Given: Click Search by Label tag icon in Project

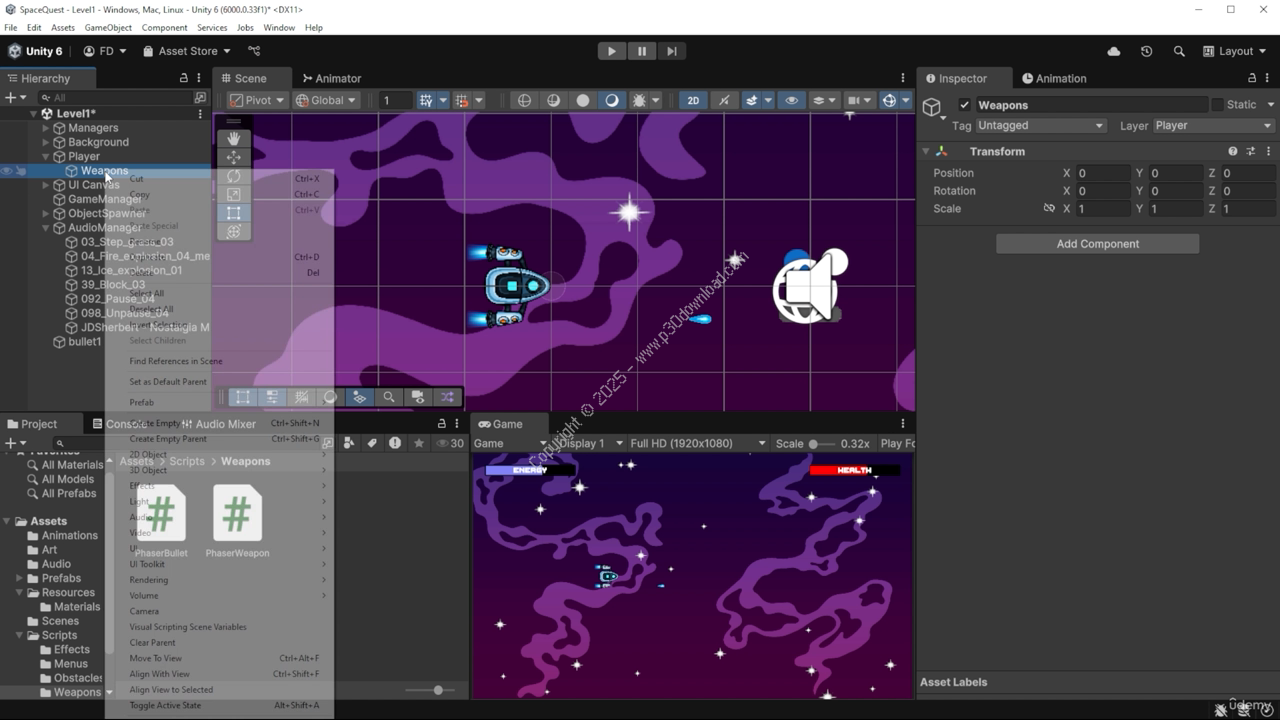Looking at the screenshot, I should 372,443.
